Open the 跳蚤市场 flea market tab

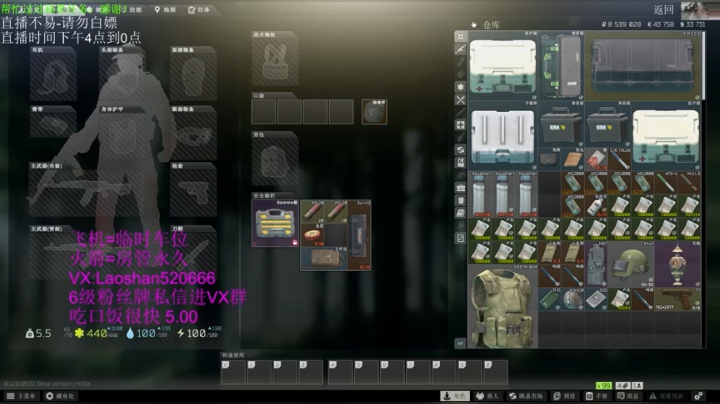click(x=526, y=396)
